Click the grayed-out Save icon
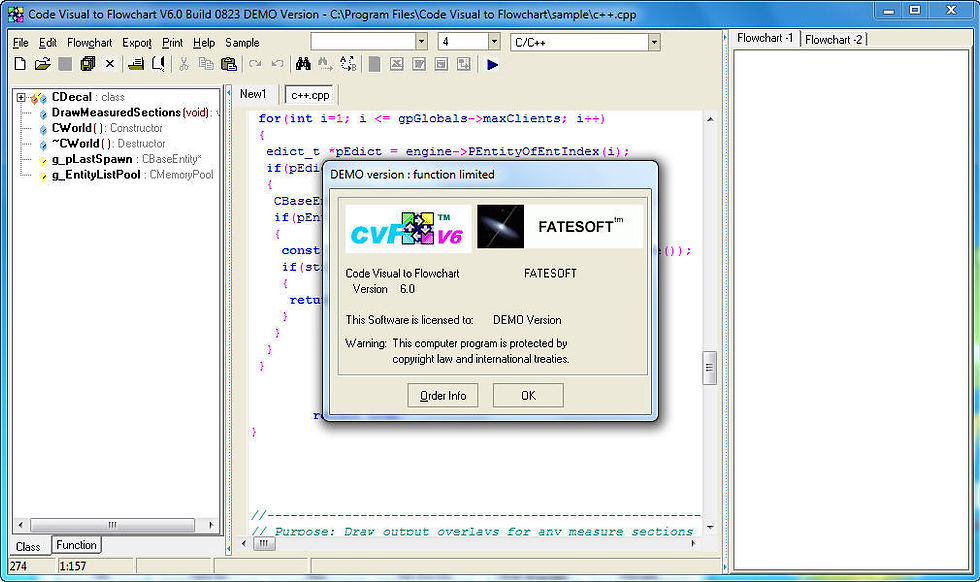 pyautogui.click(x=65, y=64)
